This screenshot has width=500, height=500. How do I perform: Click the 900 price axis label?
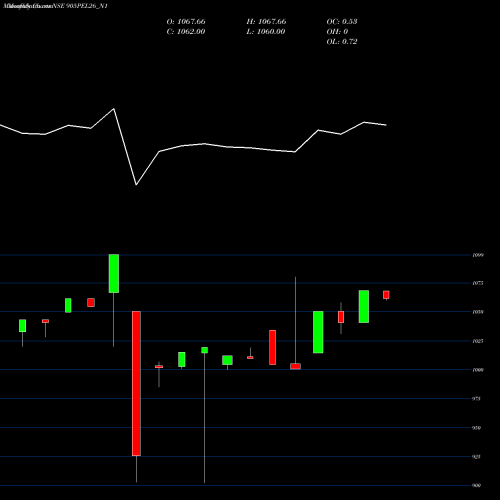pyautogui.click(x=477, y=486)
